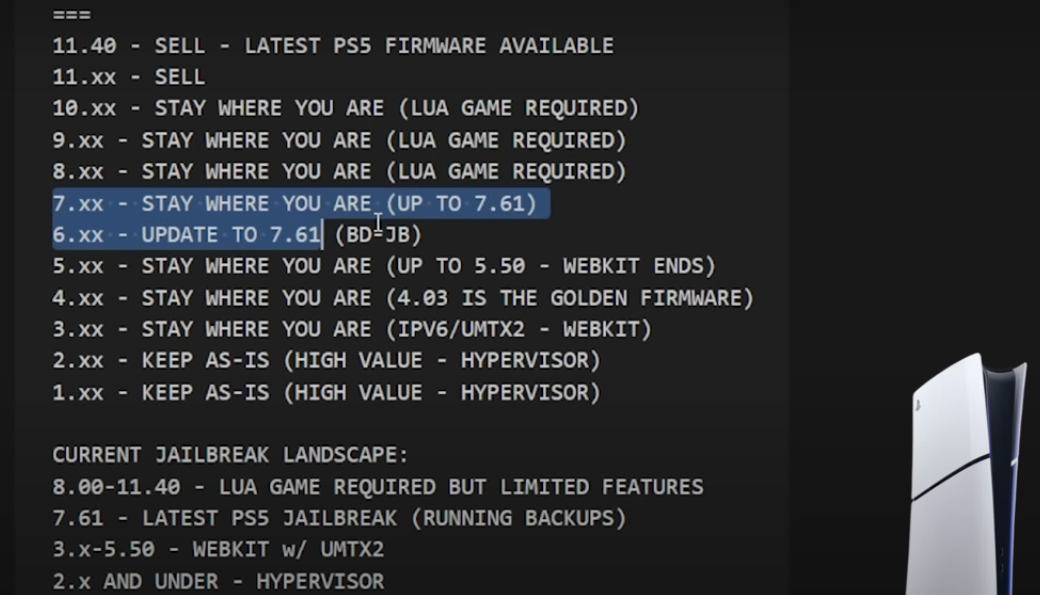
Task: Click the '4.xx' GOLDEN FIRMWARE line
Action: coord(403,298)
